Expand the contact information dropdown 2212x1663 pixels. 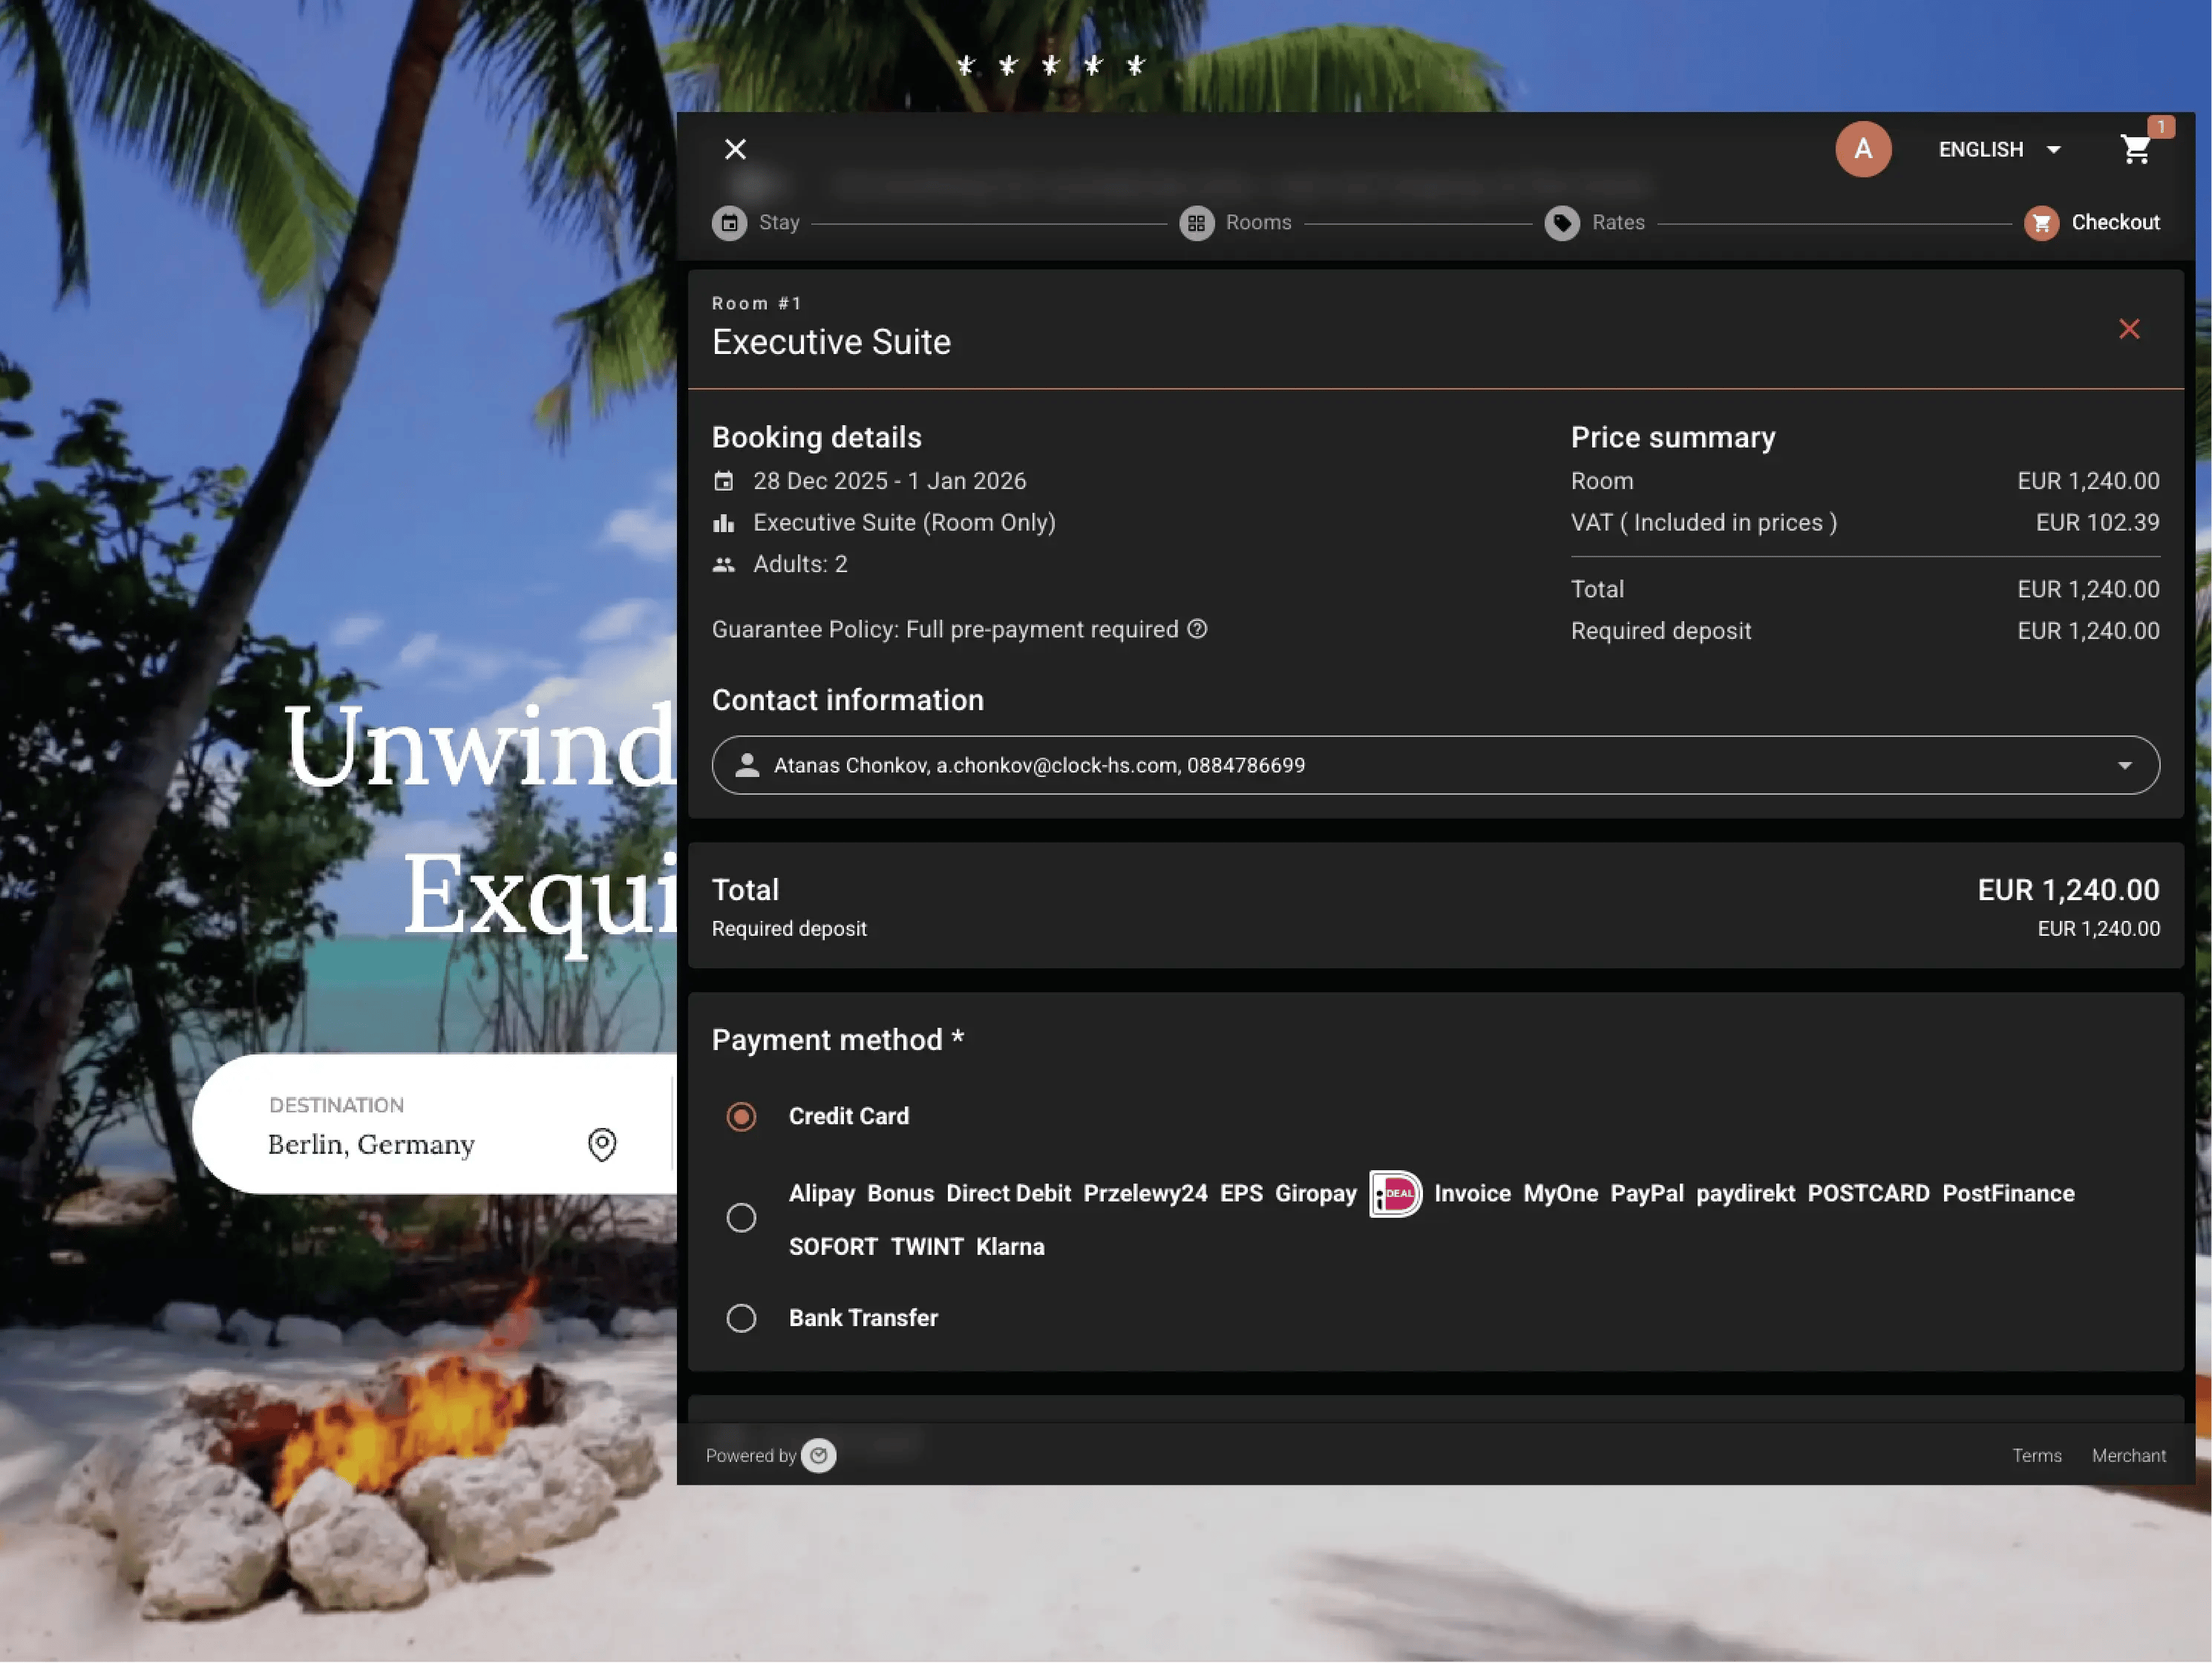[x=2124, y=766]
